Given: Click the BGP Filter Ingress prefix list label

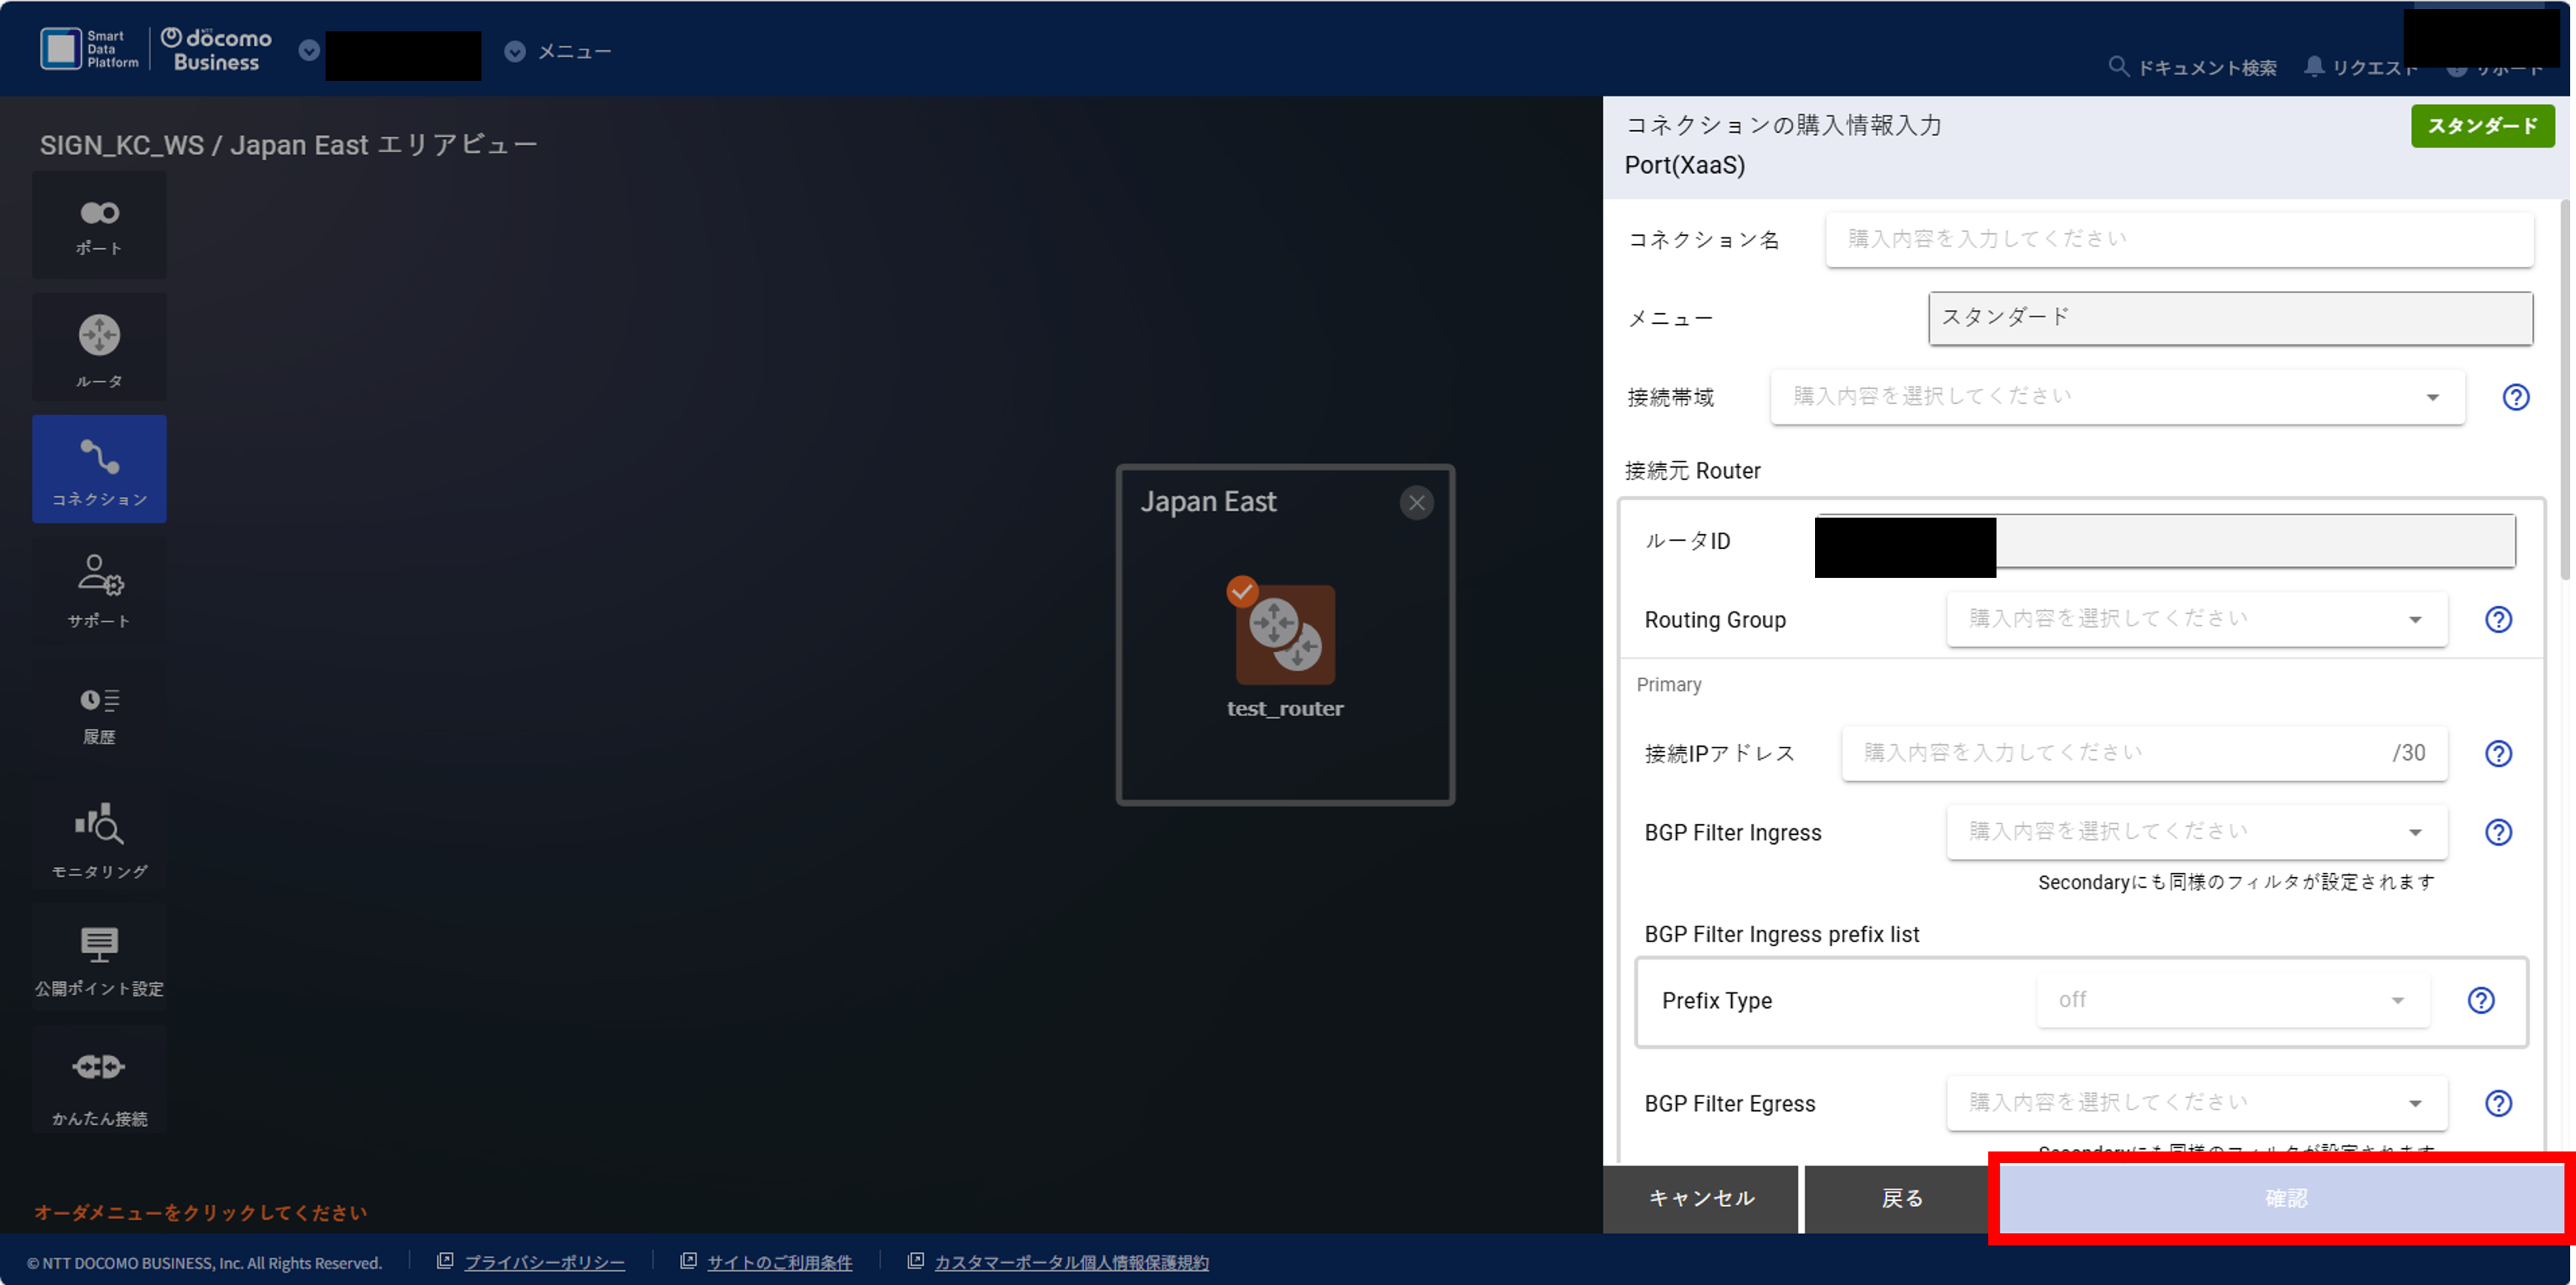Looking at the screenshot, I should (1781, 934).
